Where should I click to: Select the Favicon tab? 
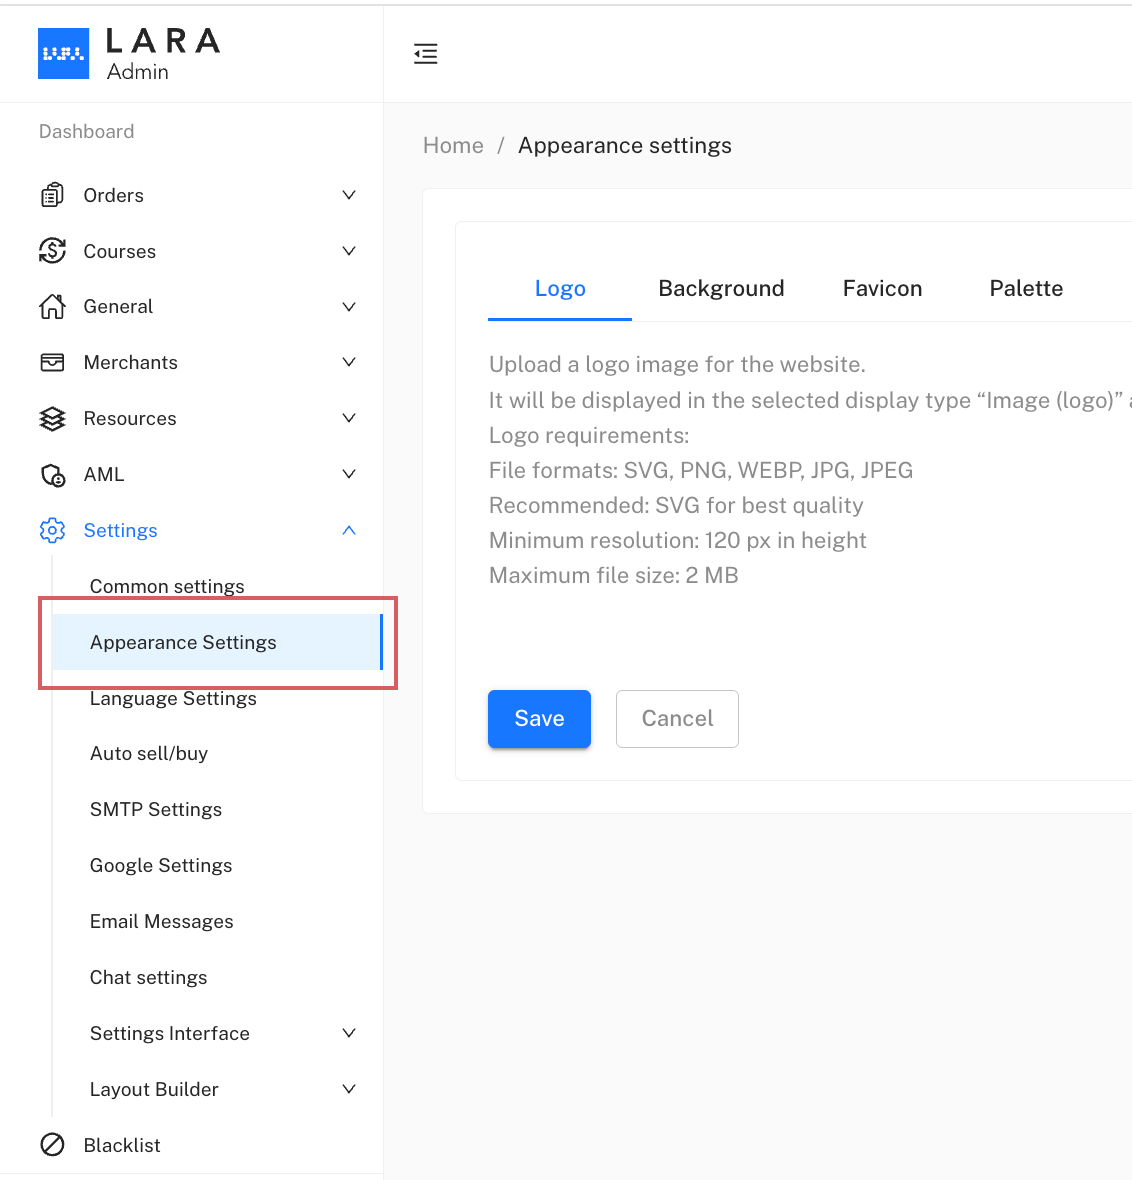(882, 289)
